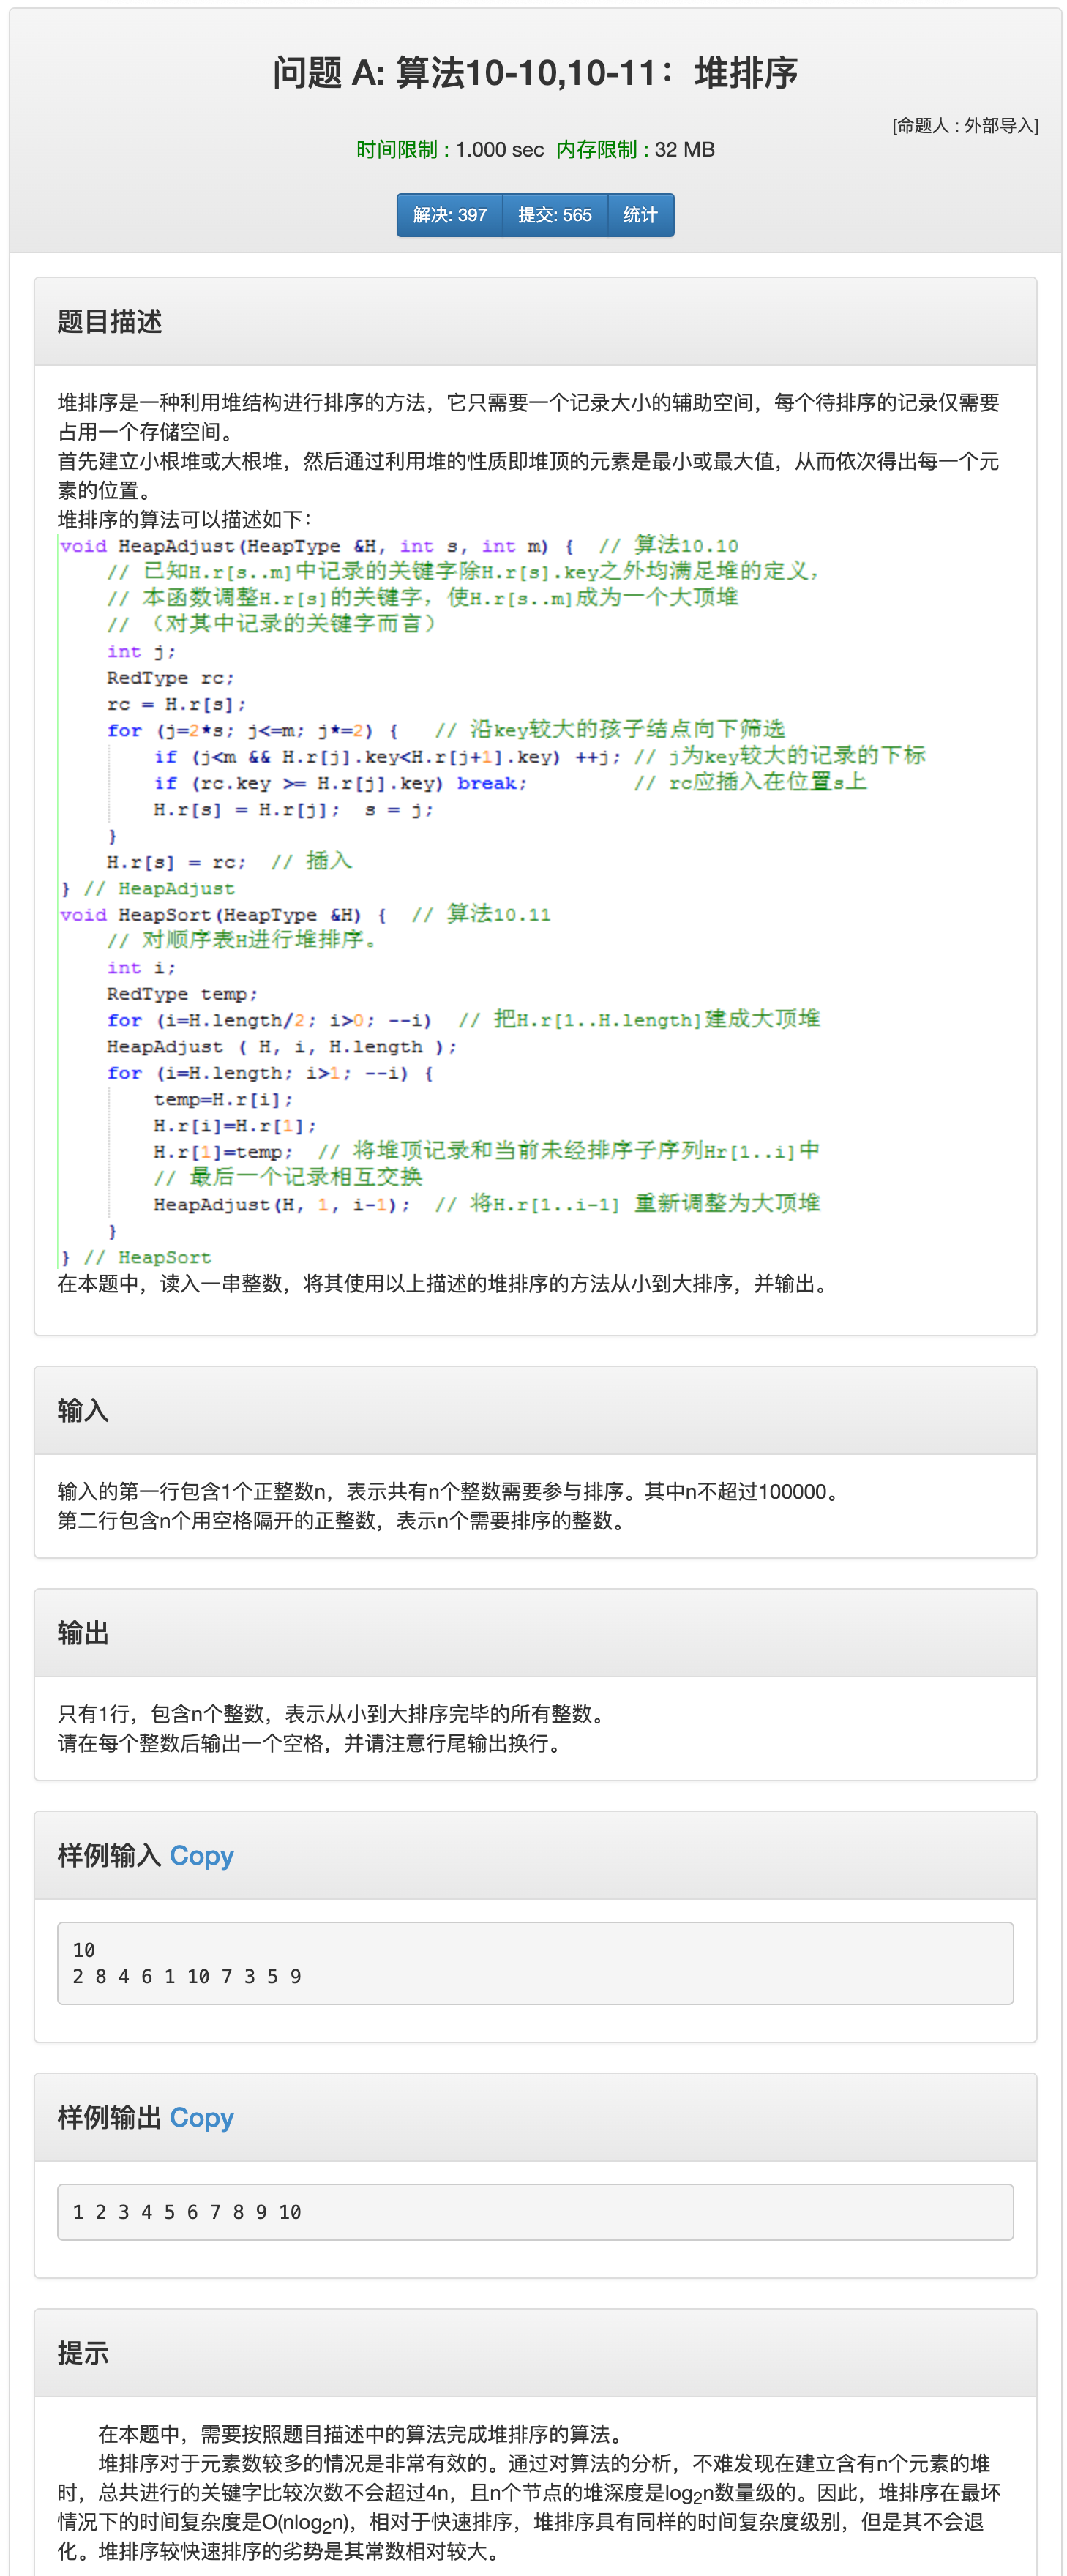Select the 时间限制 : 1.000 sec text
The image size is (1067, 2576).
(x=450, y=150)
